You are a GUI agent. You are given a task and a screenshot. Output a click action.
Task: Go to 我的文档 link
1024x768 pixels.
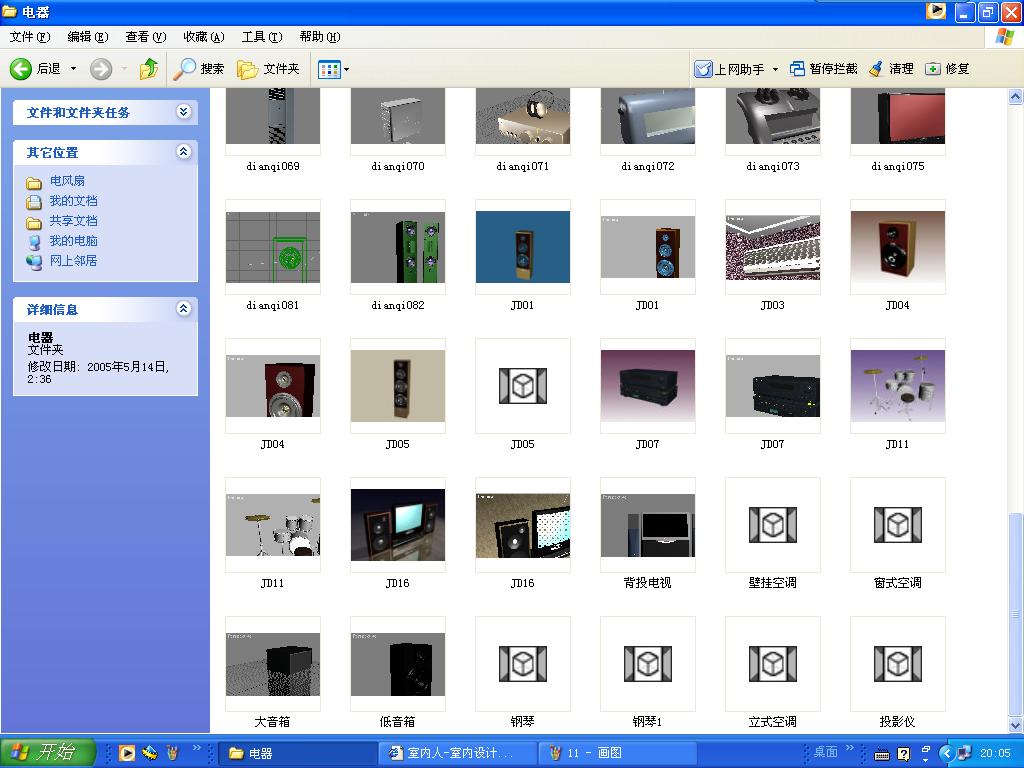[73, 200]
